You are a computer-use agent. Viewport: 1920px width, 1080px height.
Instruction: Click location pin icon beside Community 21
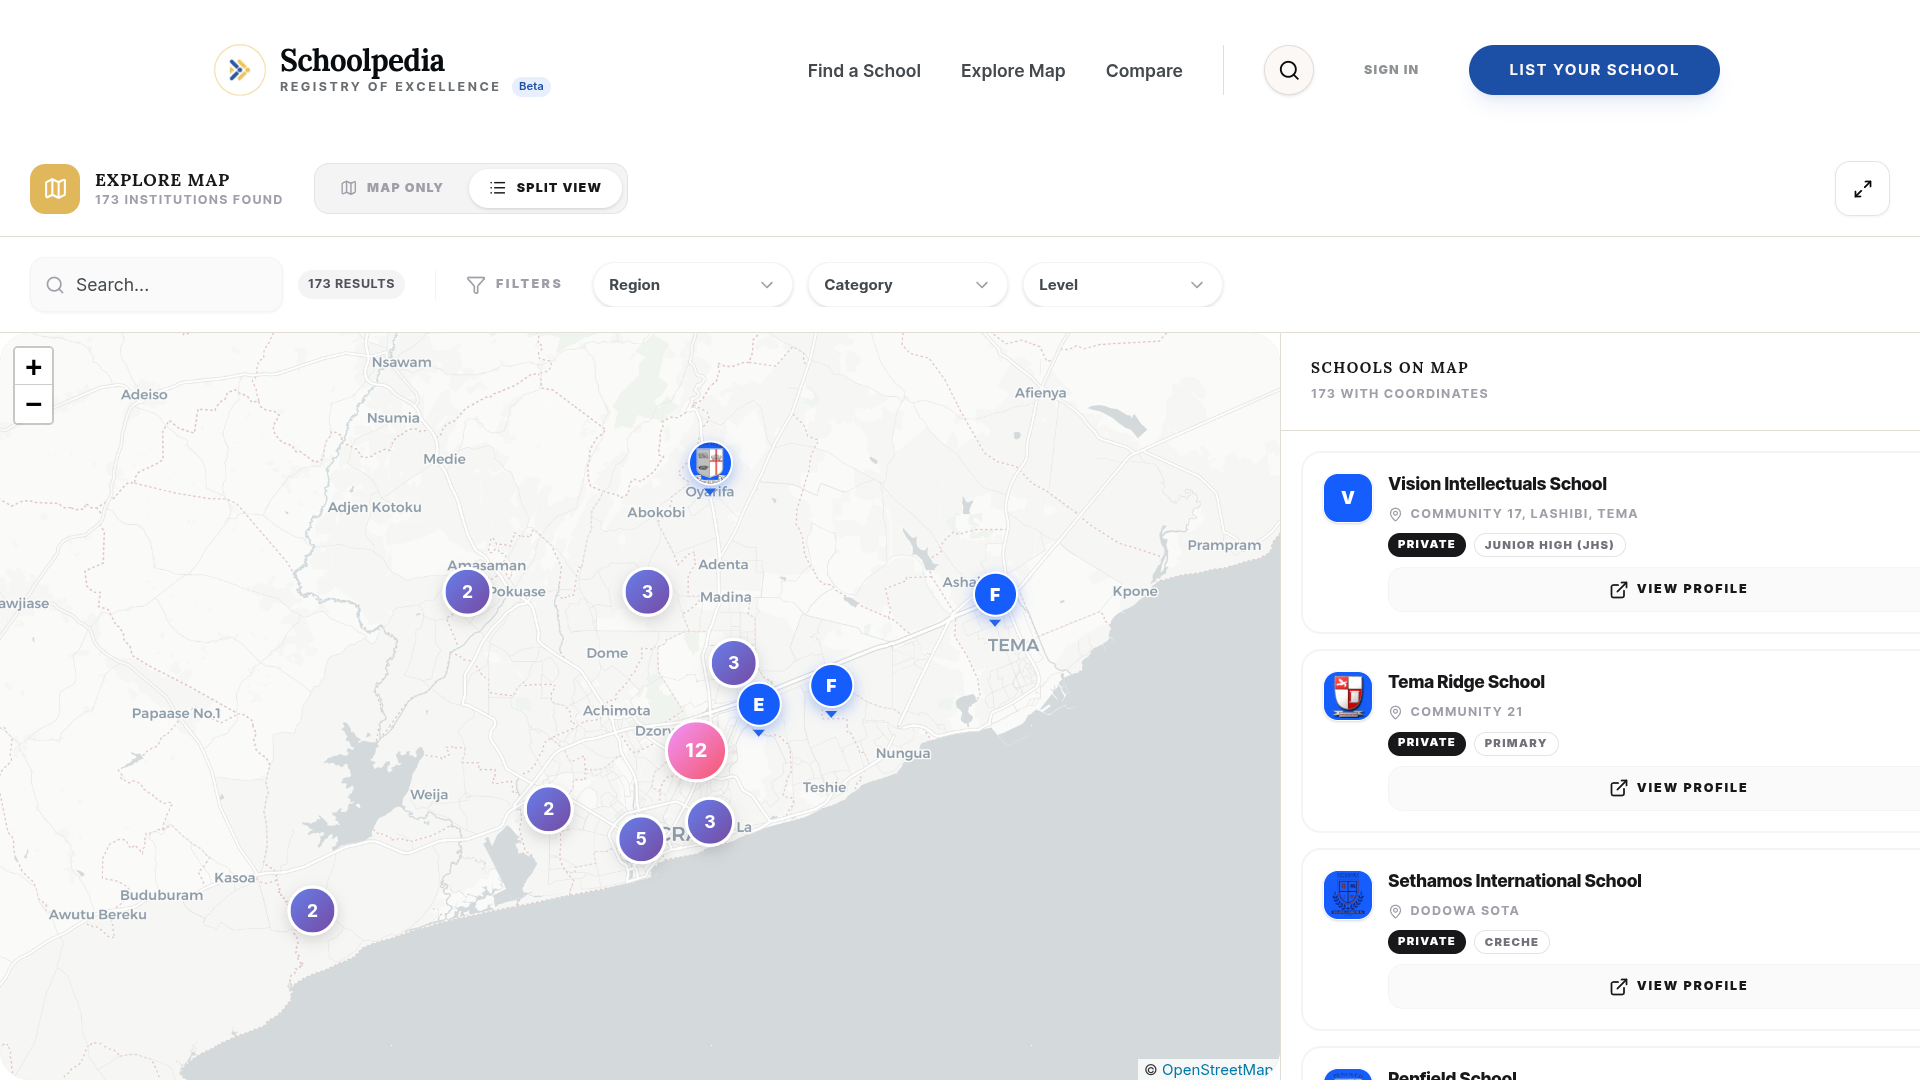[x=1395, y=713]
